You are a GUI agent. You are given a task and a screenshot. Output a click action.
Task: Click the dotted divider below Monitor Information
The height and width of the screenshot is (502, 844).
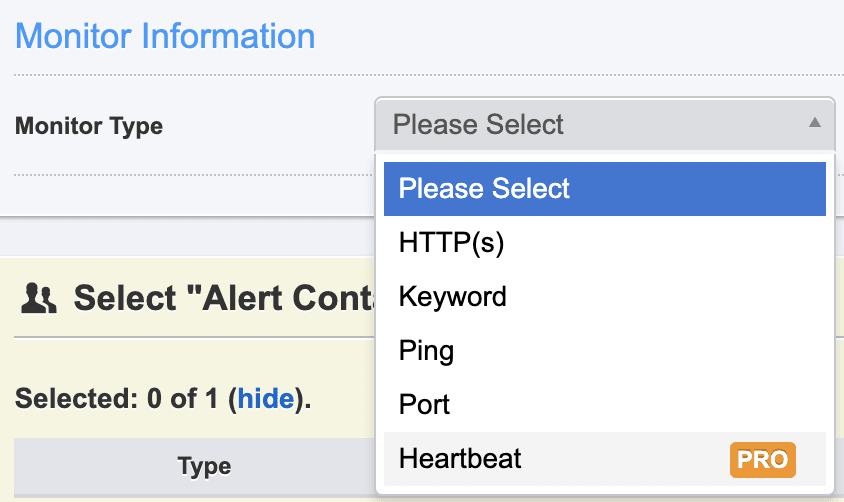(190, 76)
